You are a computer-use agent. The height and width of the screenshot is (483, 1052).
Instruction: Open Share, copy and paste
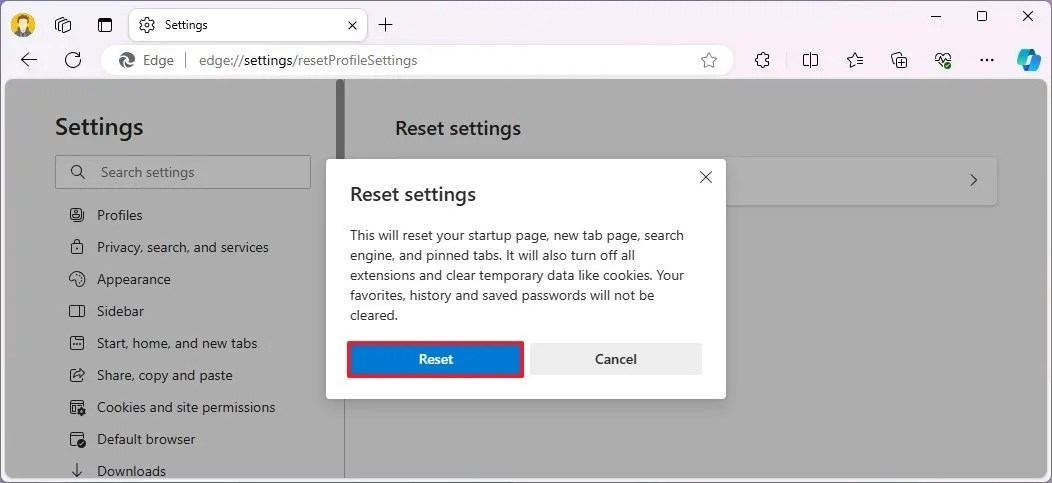(151, 376)
